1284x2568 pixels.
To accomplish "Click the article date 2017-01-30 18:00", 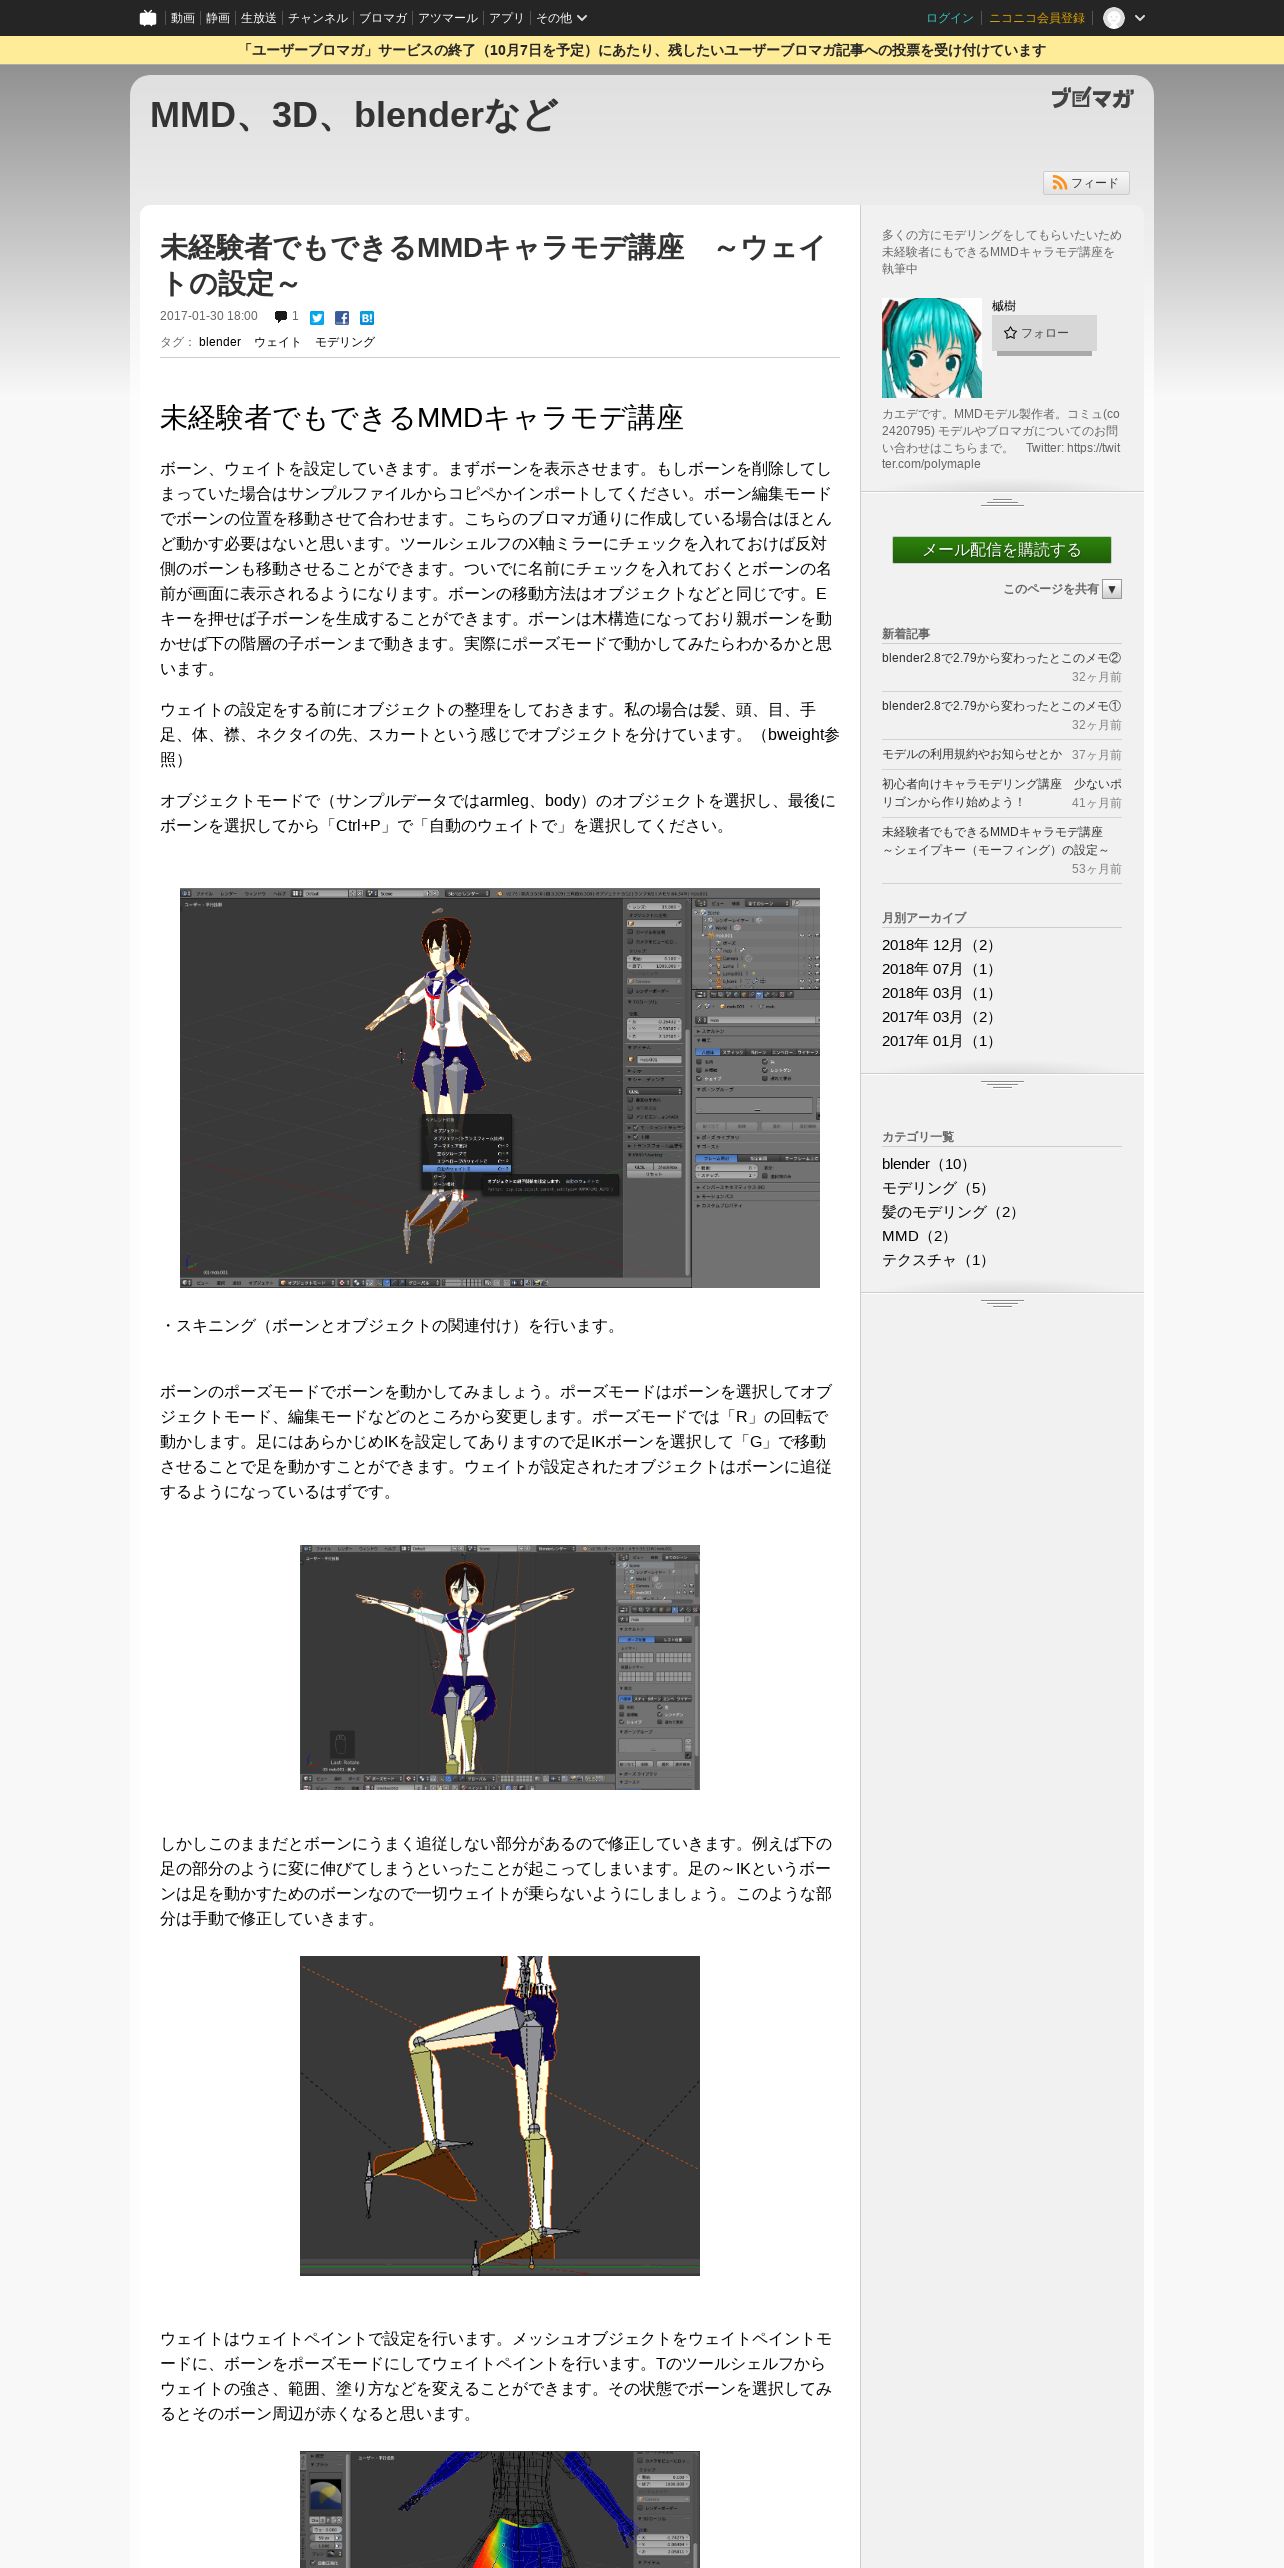I will pyautogui.click(x=209, y=316).
